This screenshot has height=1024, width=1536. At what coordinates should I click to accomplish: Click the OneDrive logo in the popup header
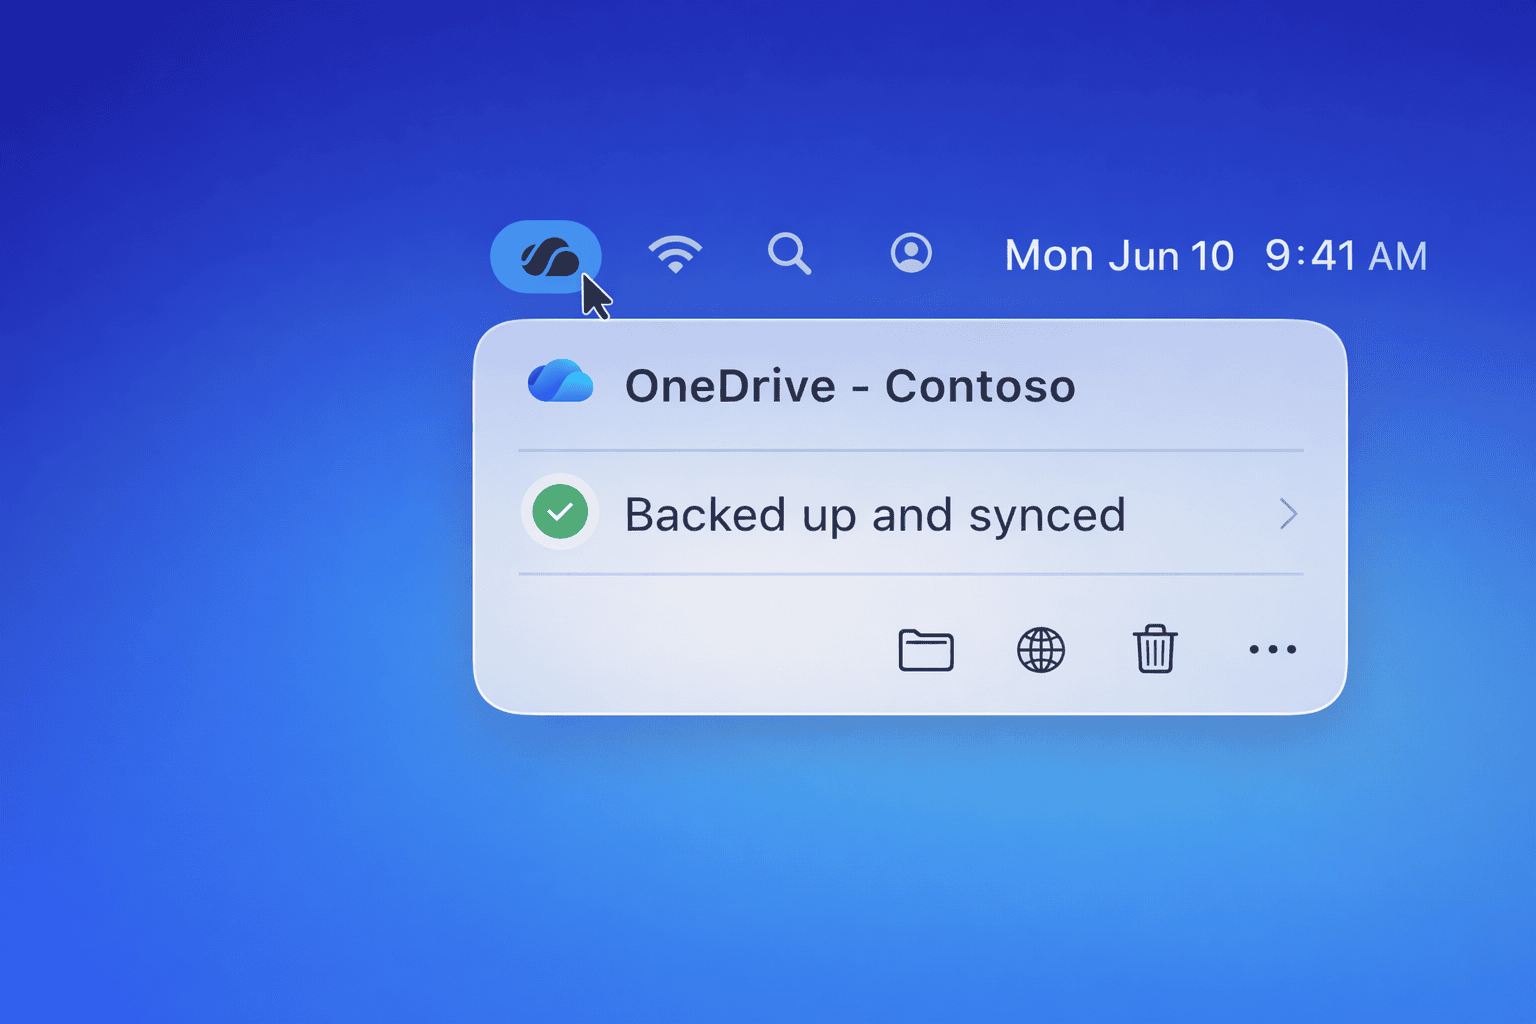pos(560,382)
